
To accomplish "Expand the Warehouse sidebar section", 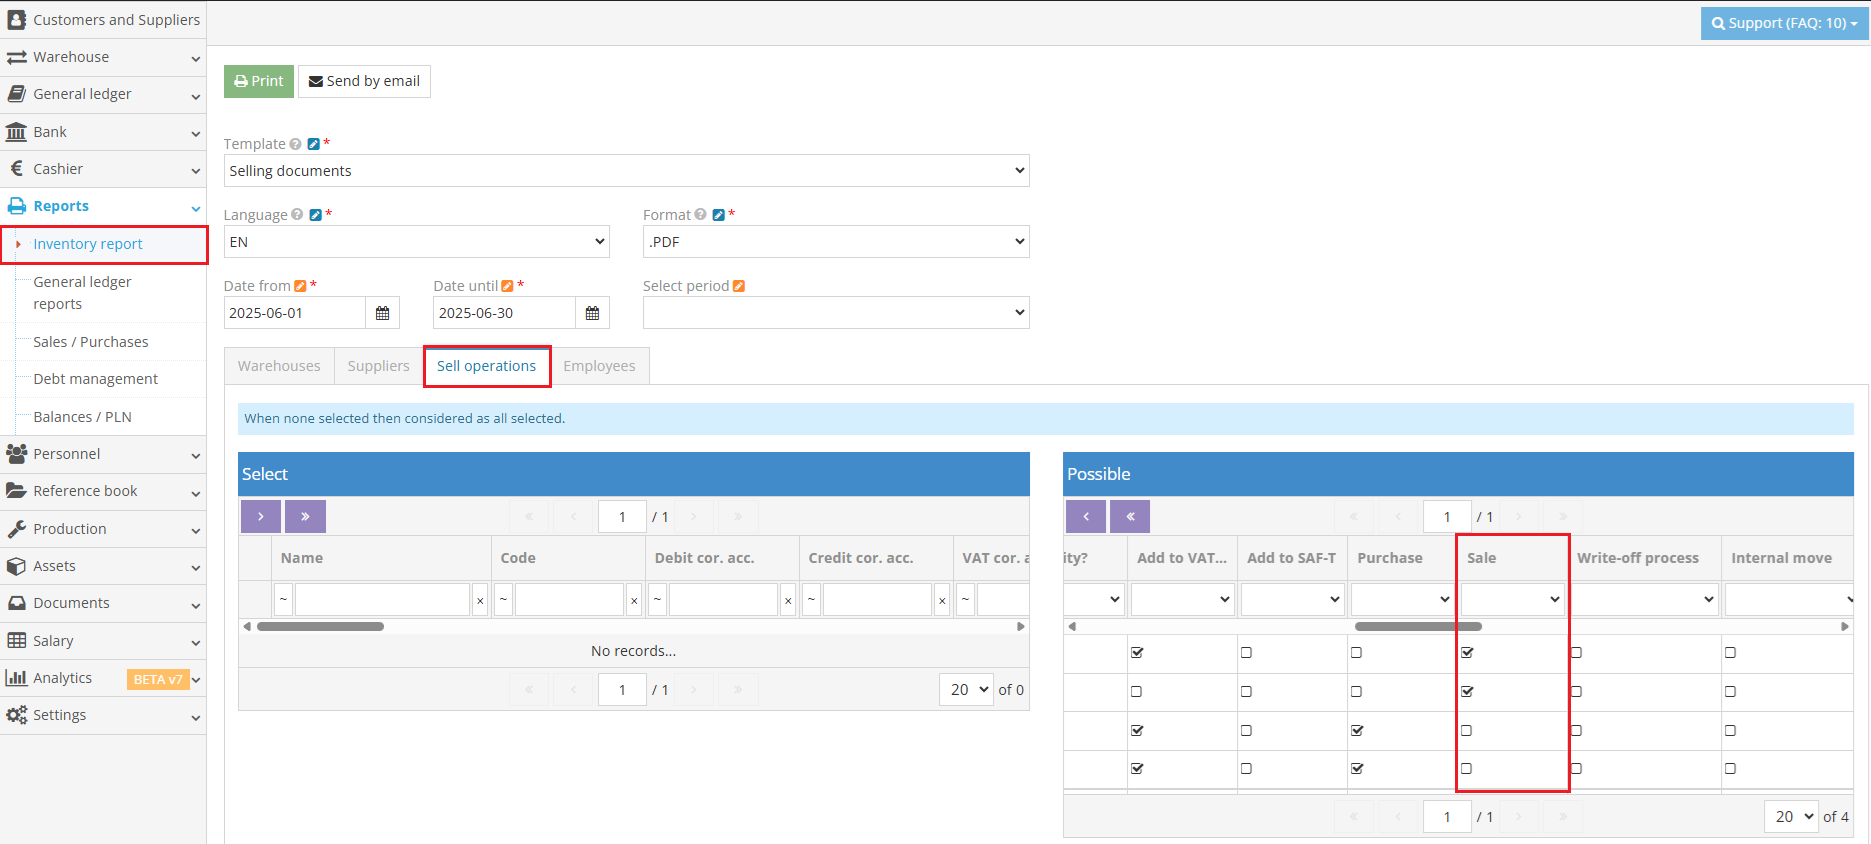I will point(103,57).
